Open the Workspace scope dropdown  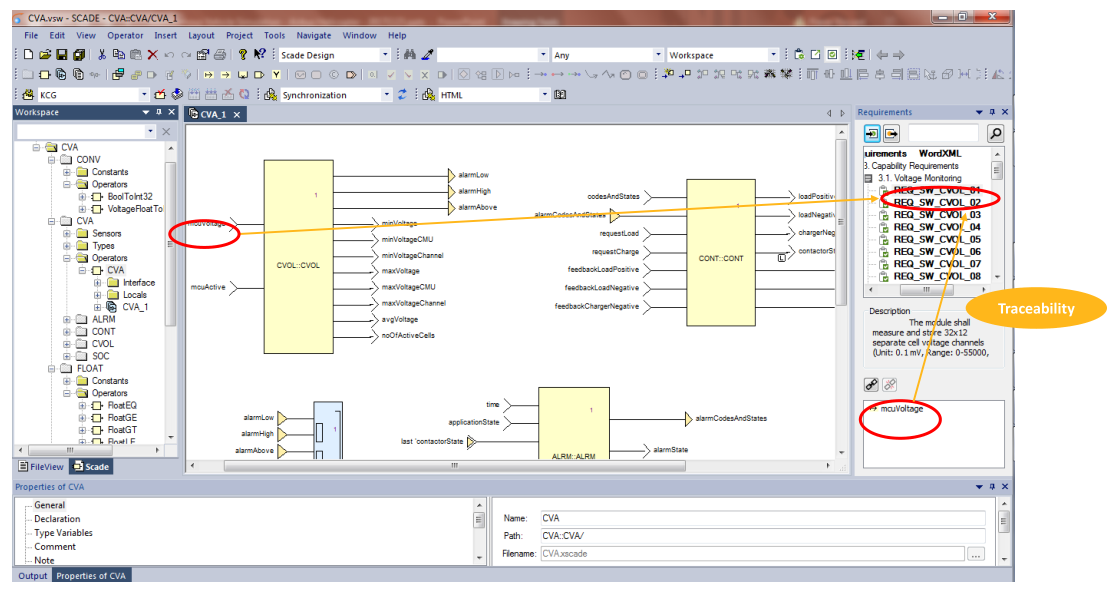(773, 55)
